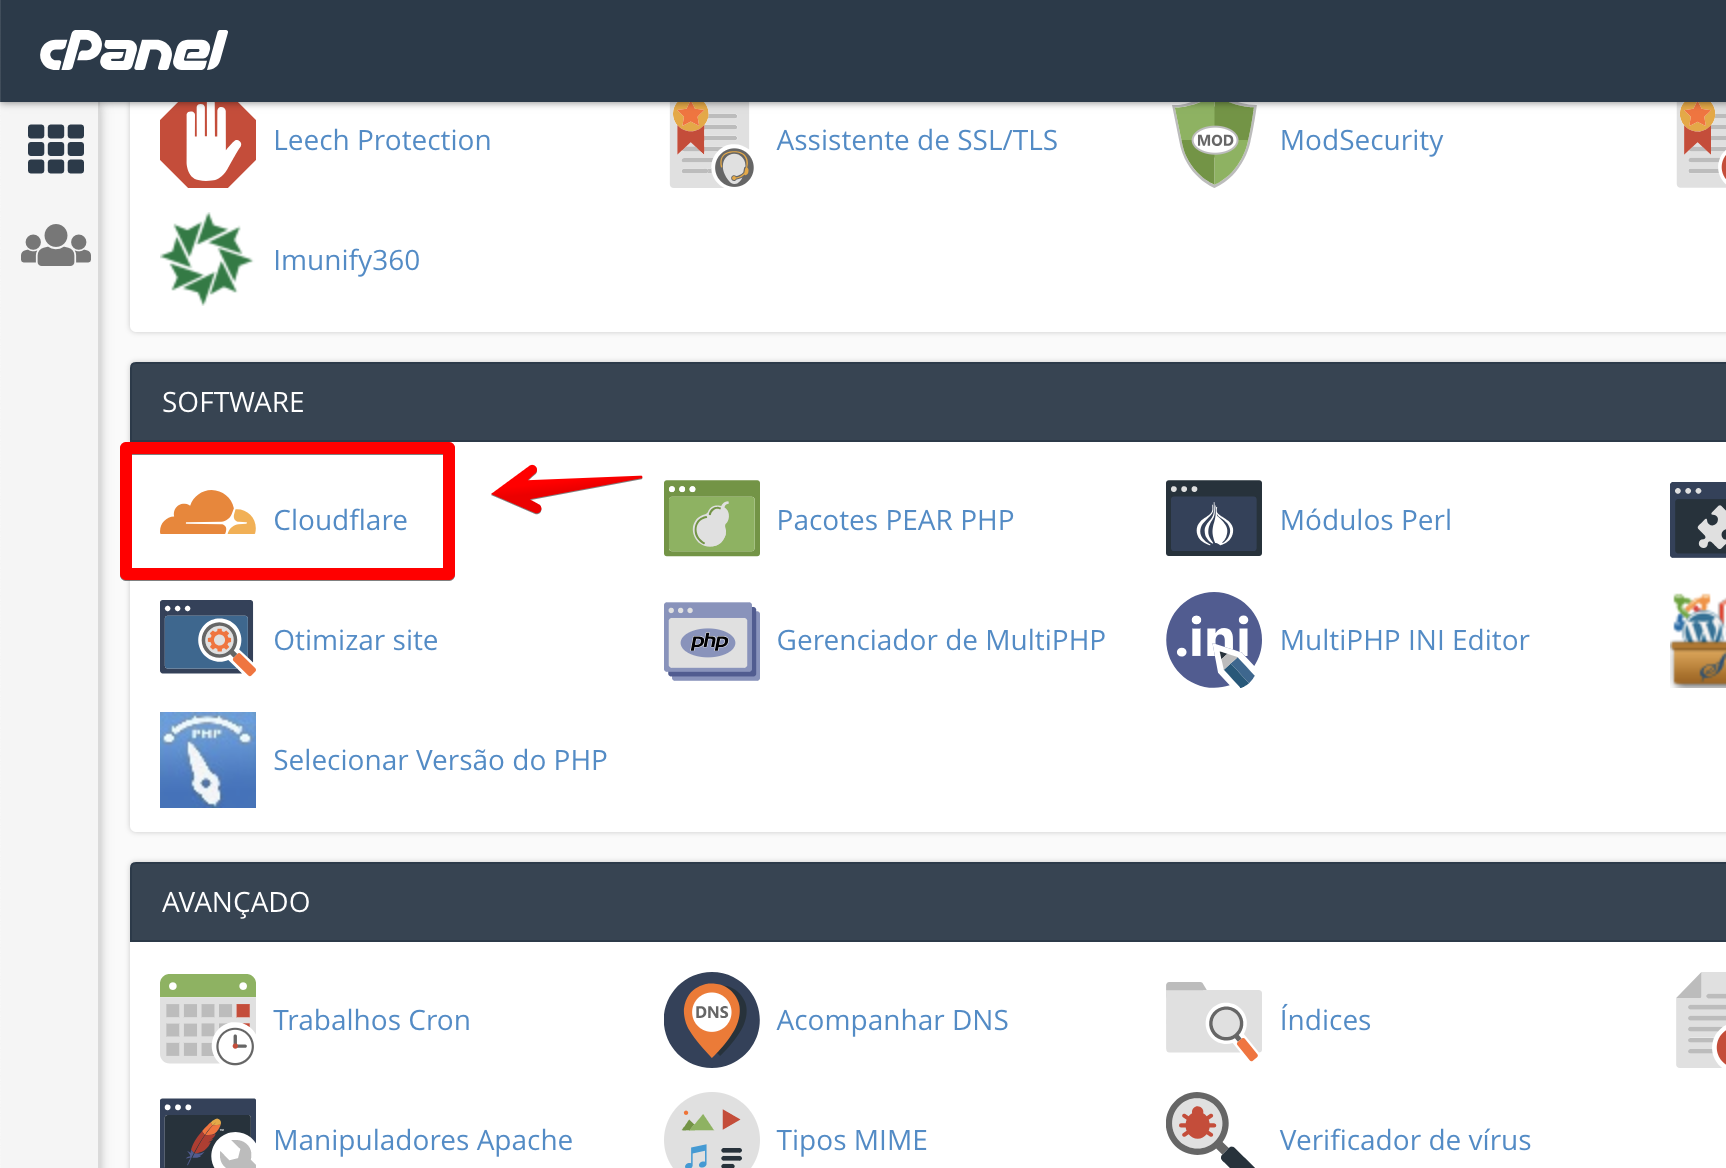Image resolution: width=1726 pixels, height=1168 pixels.
Task: Click the Pacotes PEAR PHP pear icon
Action: (x=711, y=519)
